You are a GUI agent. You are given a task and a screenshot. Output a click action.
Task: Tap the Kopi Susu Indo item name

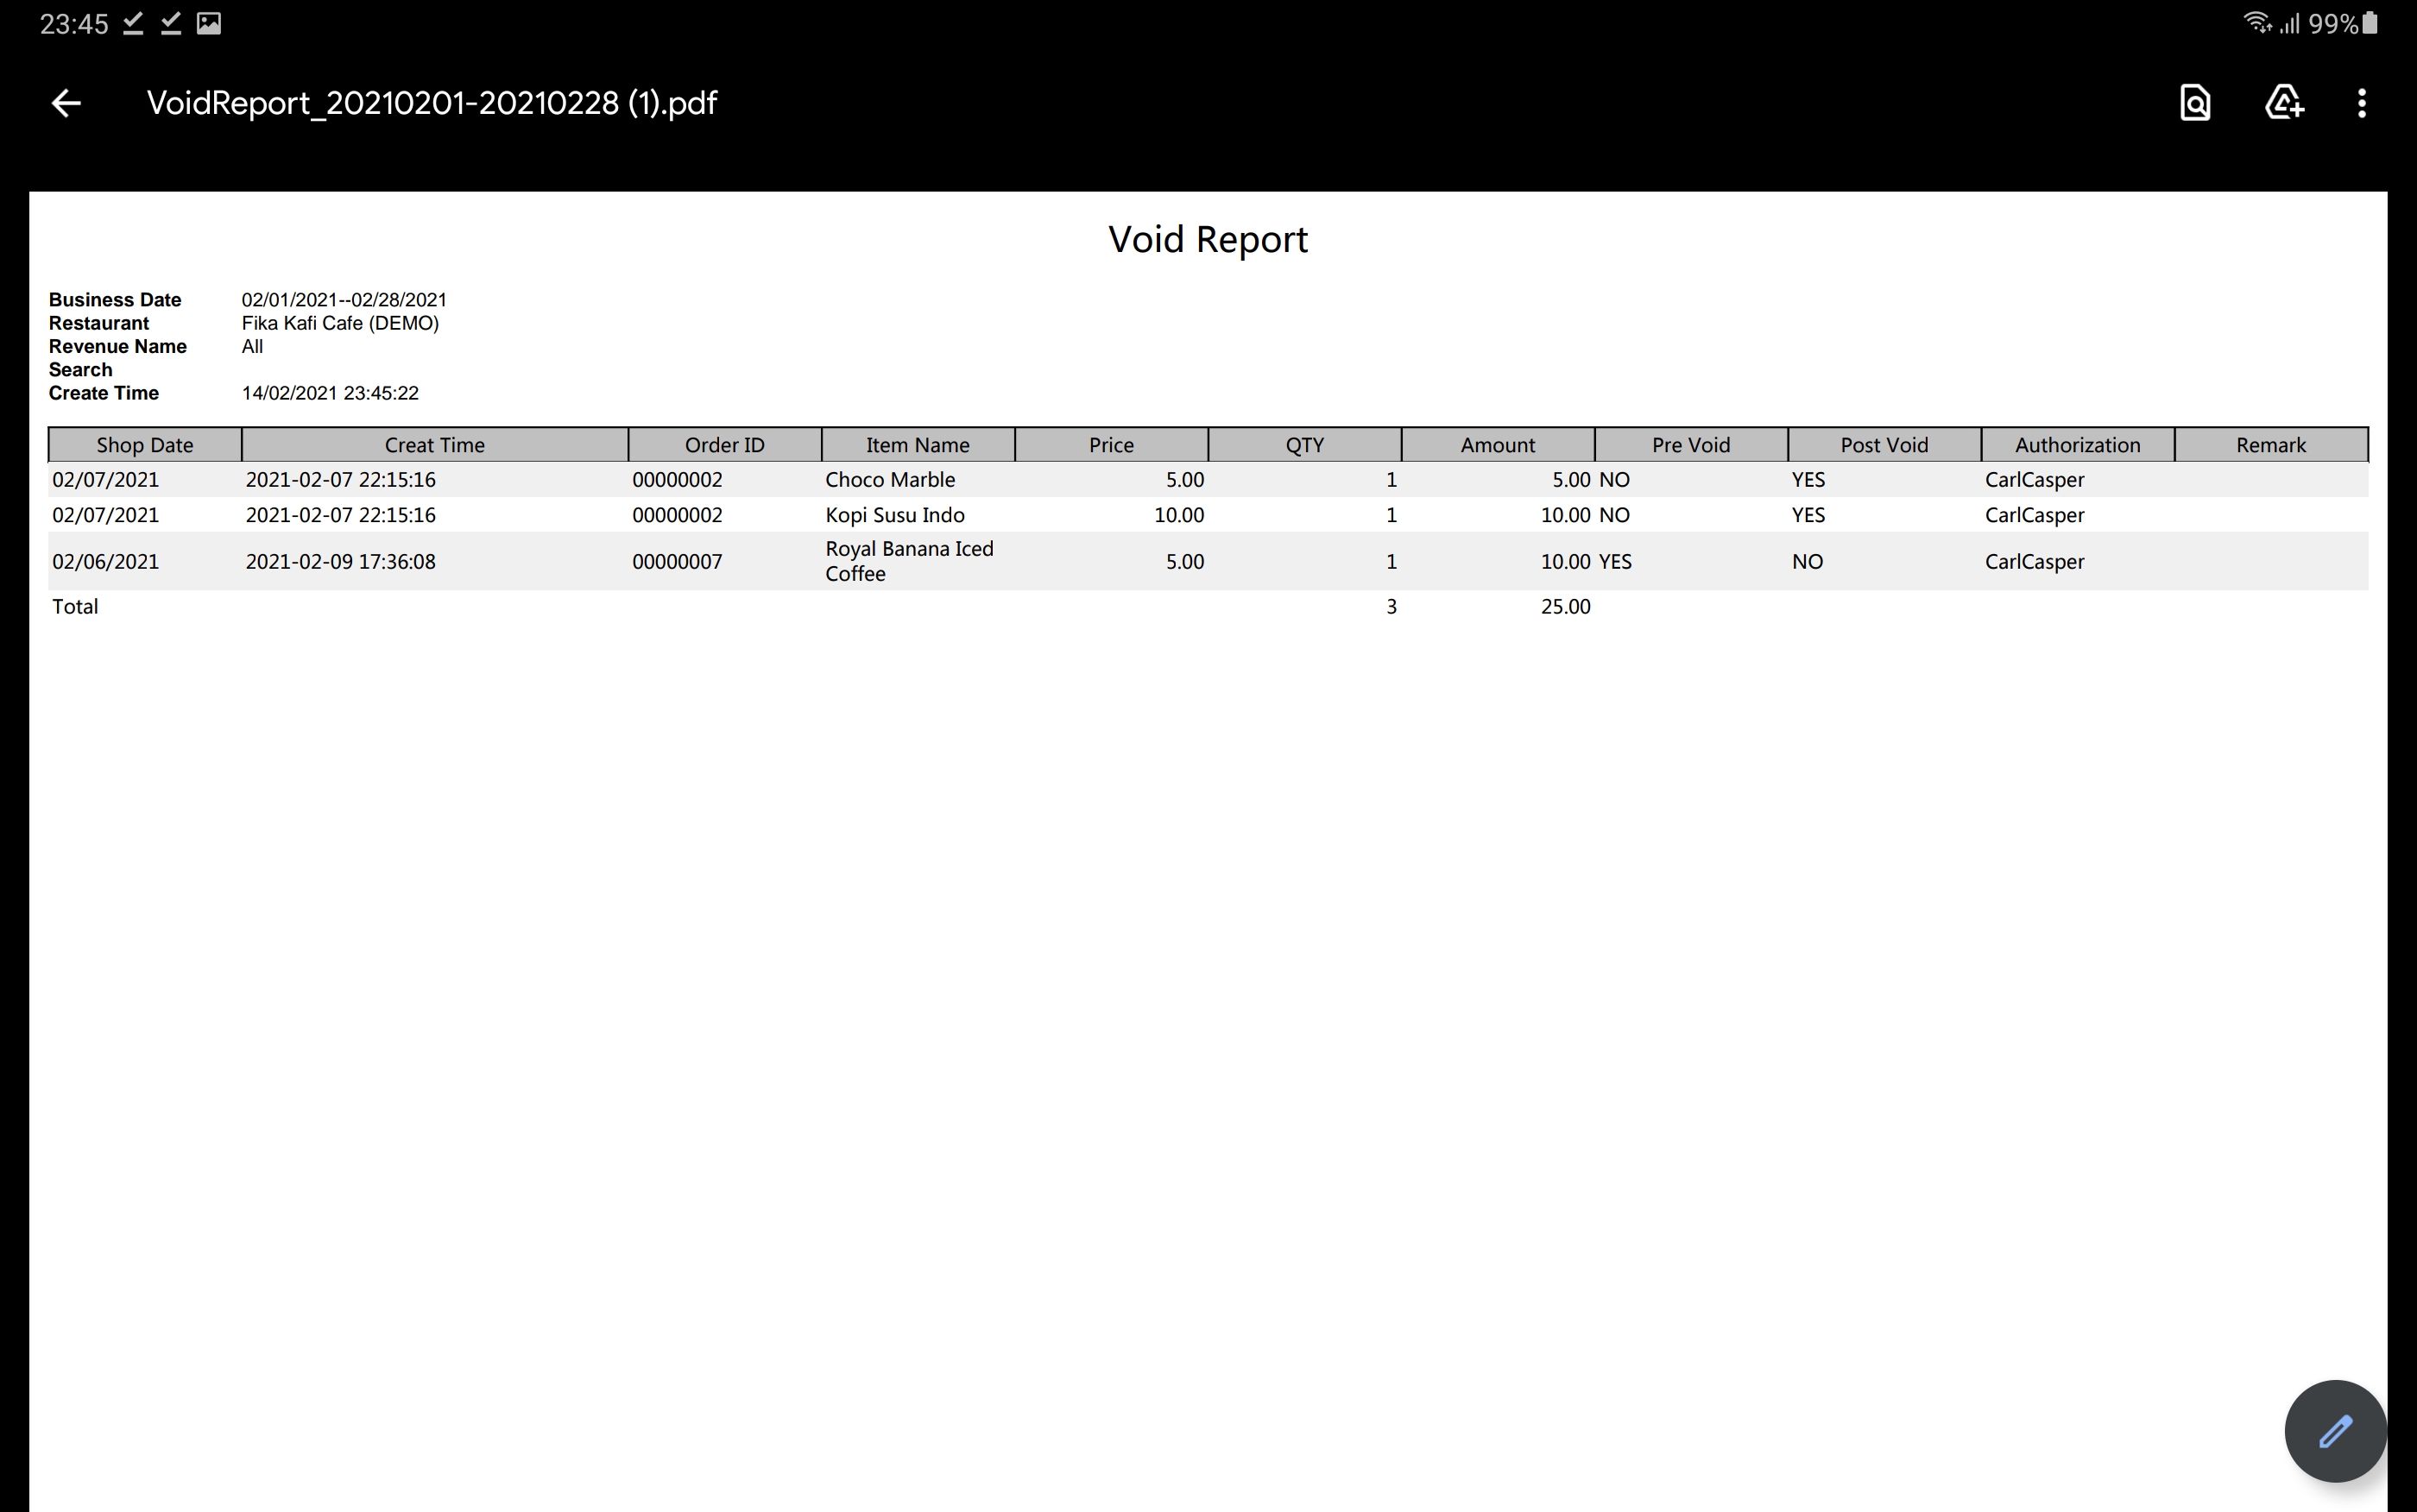895,515
